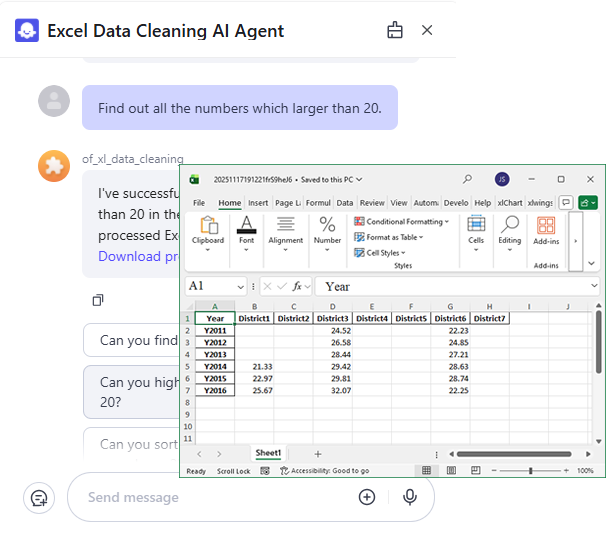Screen dimensions: 606x533
Task: Open the Excel search magnifier in the title bar
Action: point(467,179)
